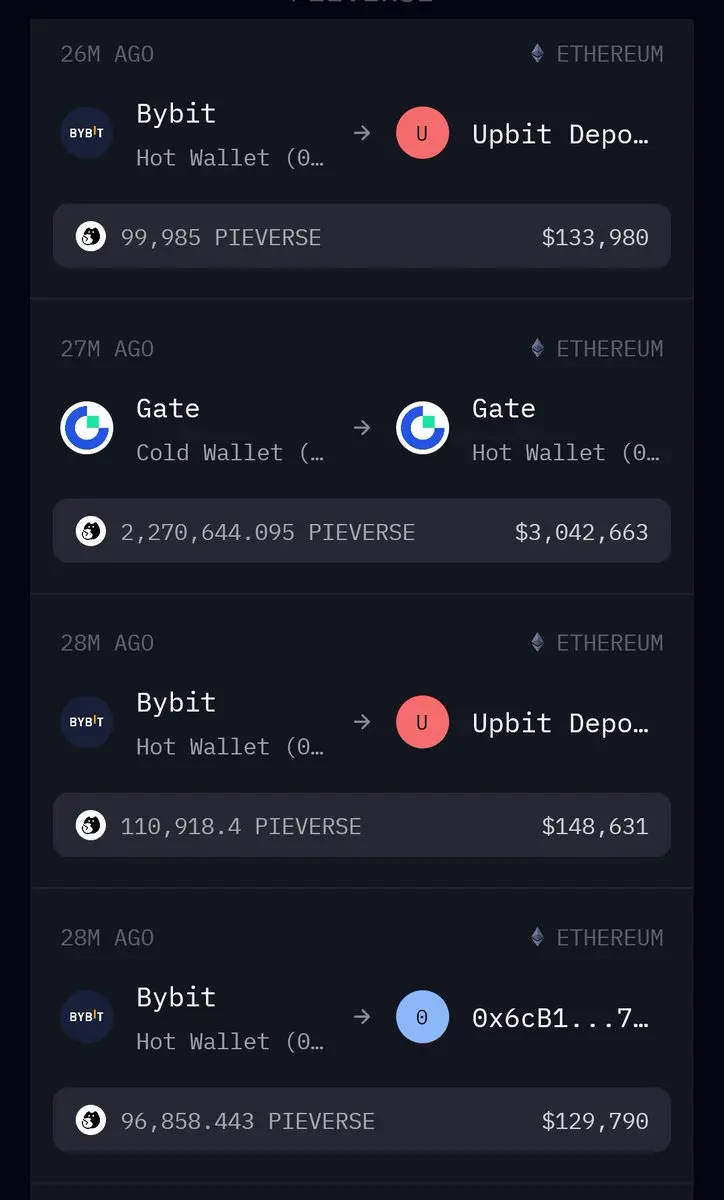The image size is (724, 1200).
Task: Click the PIEVERSE token icon beside 99,985
Action: 91,237
